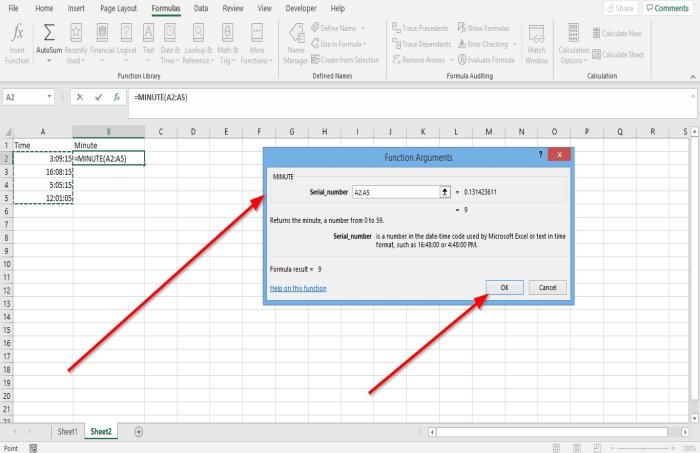
Task: Expand Define Name dropdown arrow
Action: coord(363,28)
